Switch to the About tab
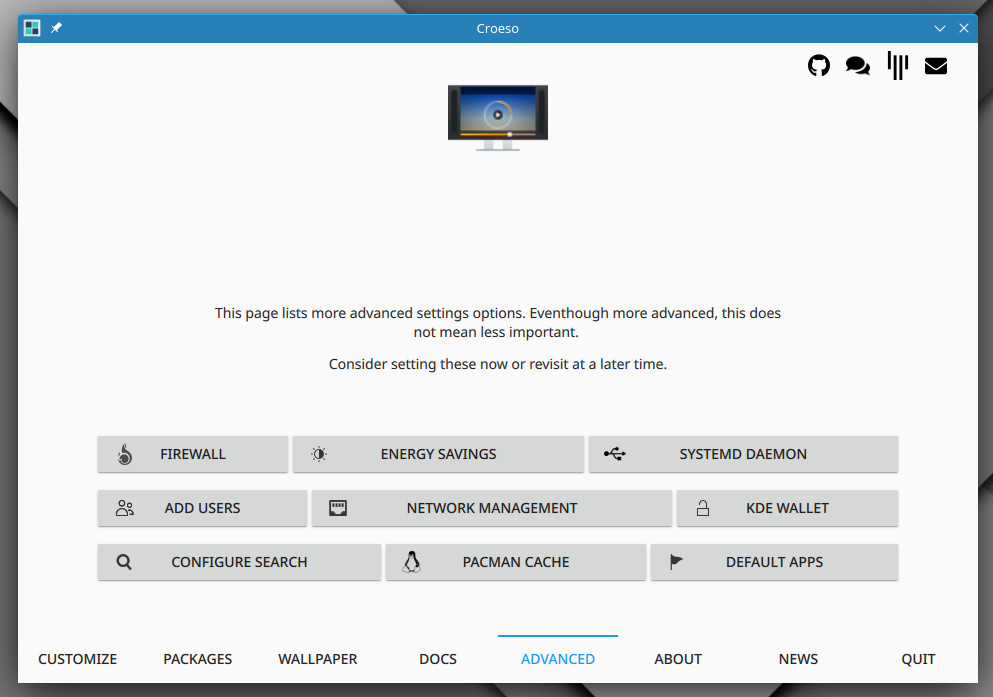The image size is (993, 697). point(678,659)
